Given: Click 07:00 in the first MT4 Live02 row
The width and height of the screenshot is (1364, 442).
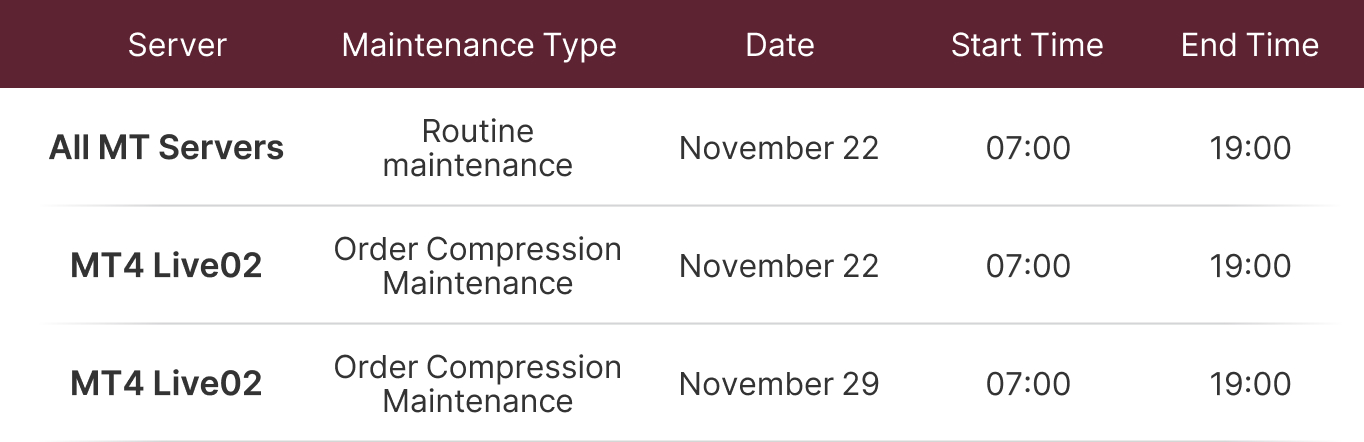Looking at the screenshot, I should point(1028,266).
